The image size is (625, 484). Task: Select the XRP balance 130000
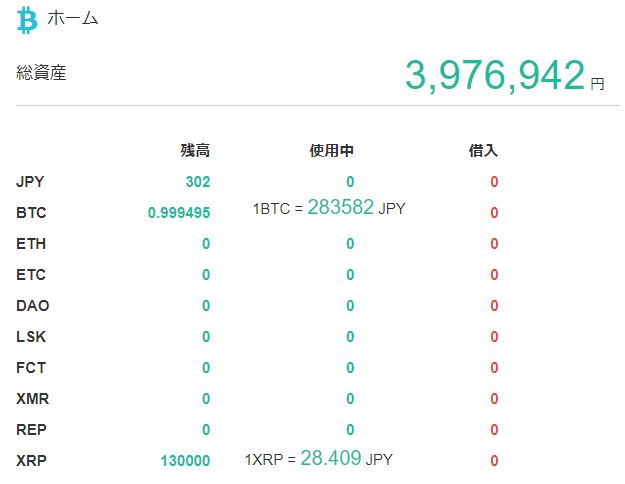click(x=185, y=461)
